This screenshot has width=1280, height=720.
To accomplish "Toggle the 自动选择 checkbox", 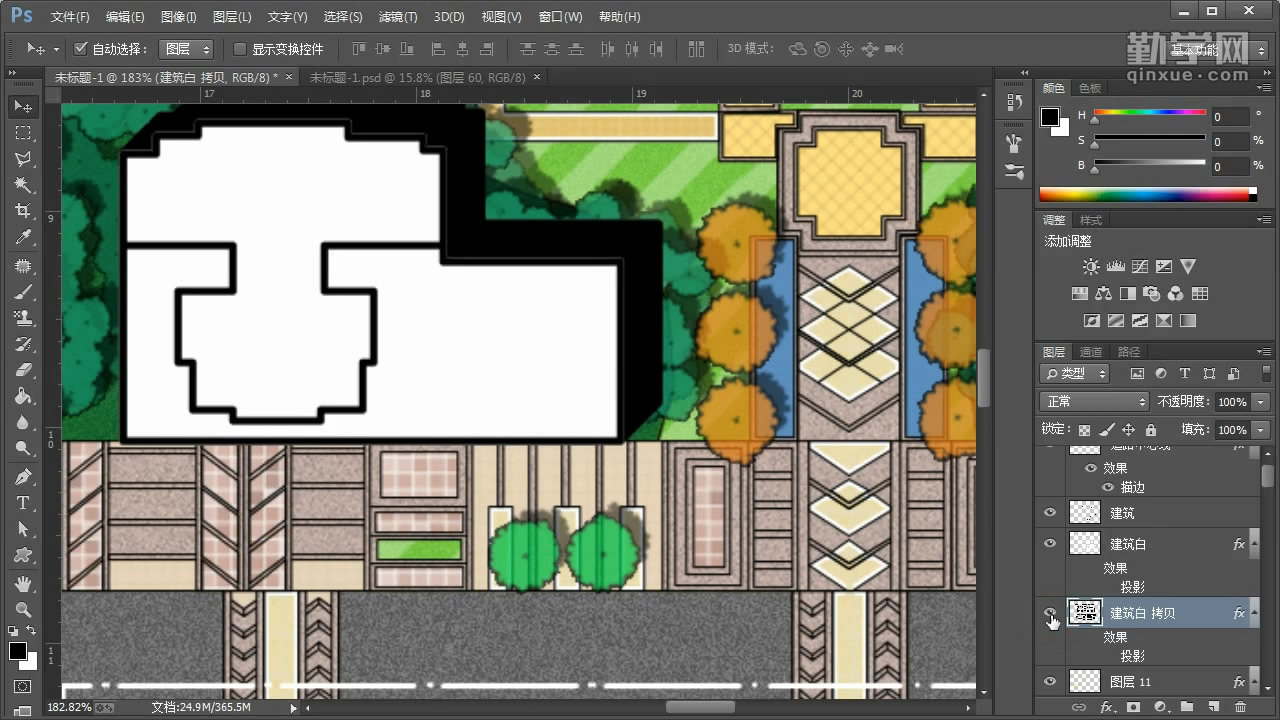I will [x=81, y=49].
